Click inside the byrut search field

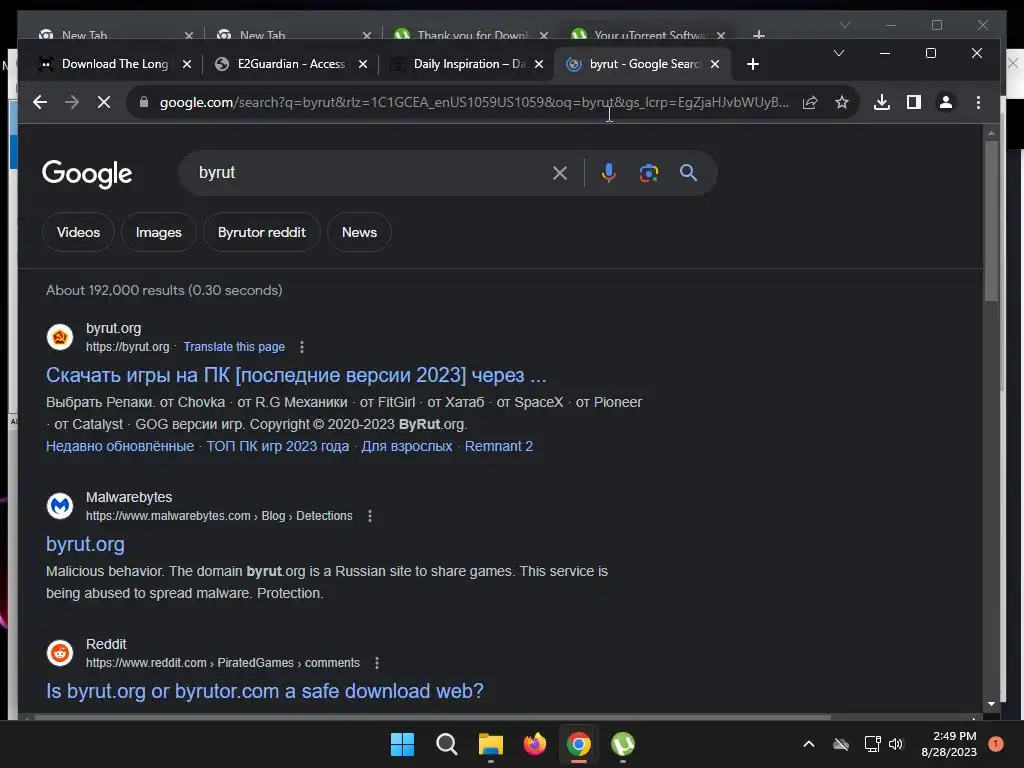372,173
